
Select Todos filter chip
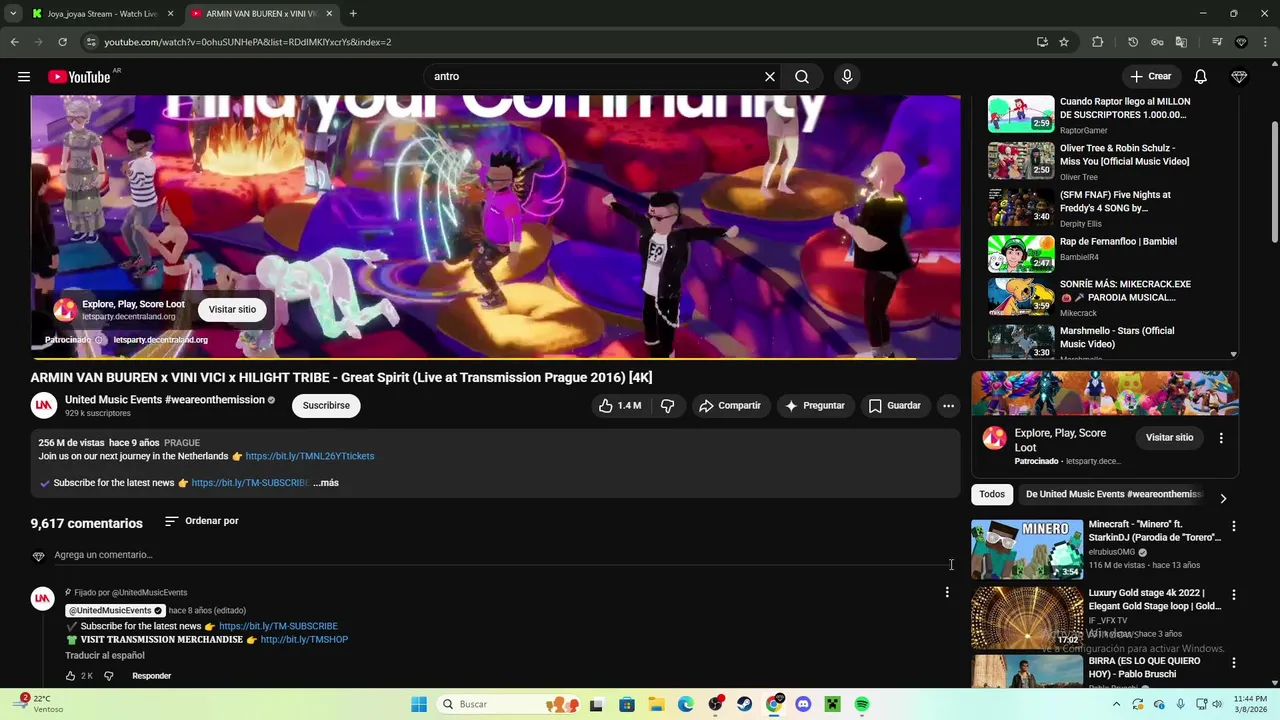click(x=992, y=494)
